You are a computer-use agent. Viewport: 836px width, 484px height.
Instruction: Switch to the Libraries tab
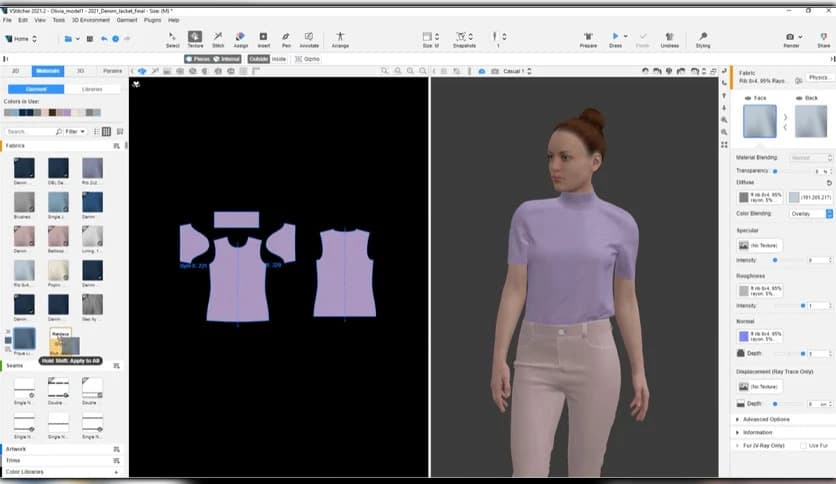pos(92,89)
